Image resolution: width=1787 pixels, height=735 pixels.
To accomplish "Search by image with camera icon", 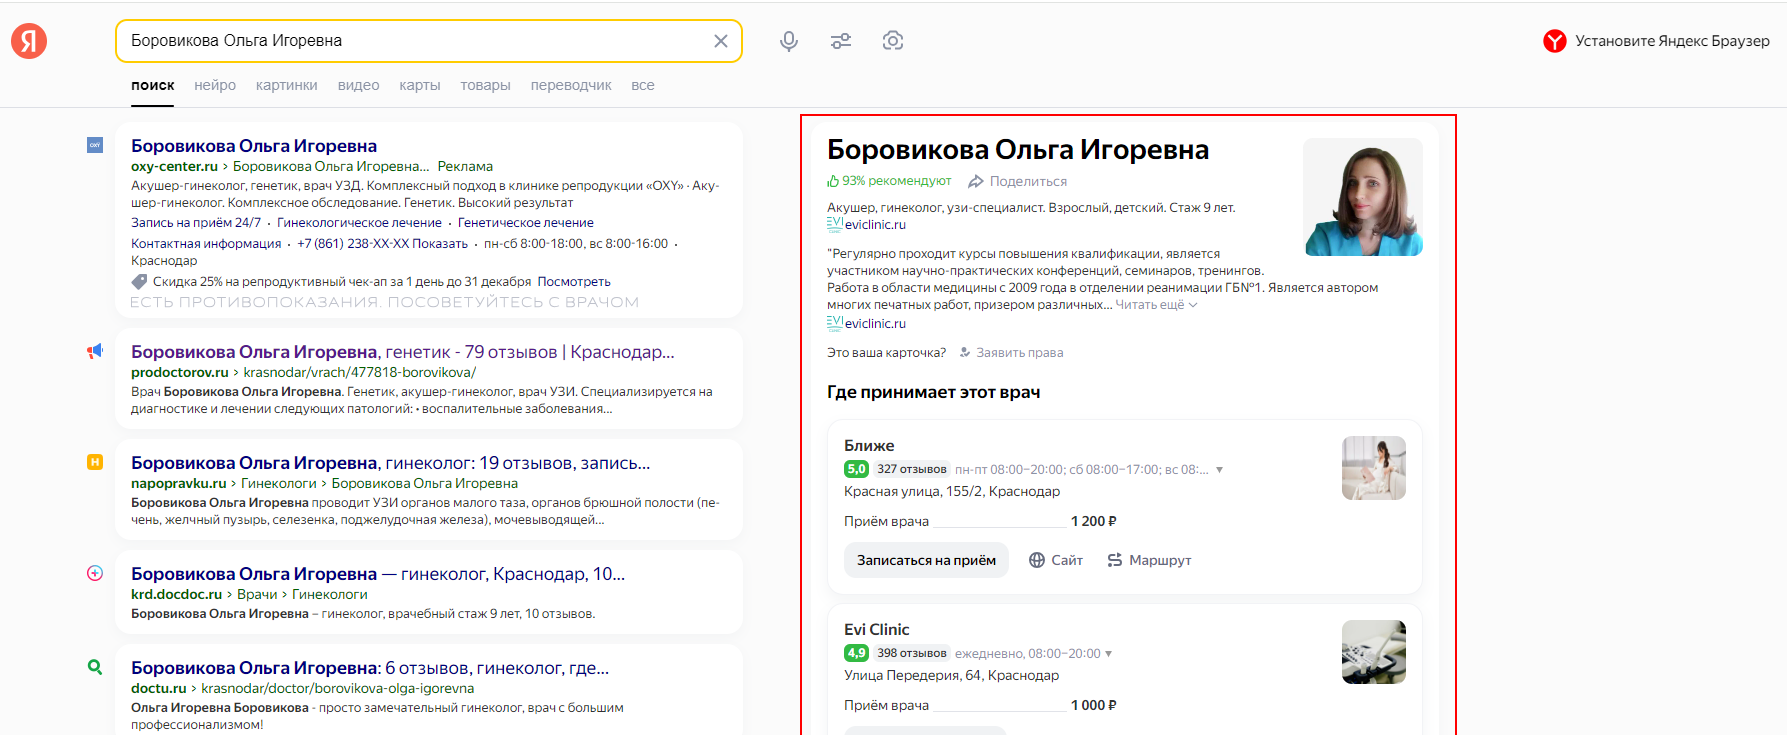I will pyautogui.click(x=893, y=41).
